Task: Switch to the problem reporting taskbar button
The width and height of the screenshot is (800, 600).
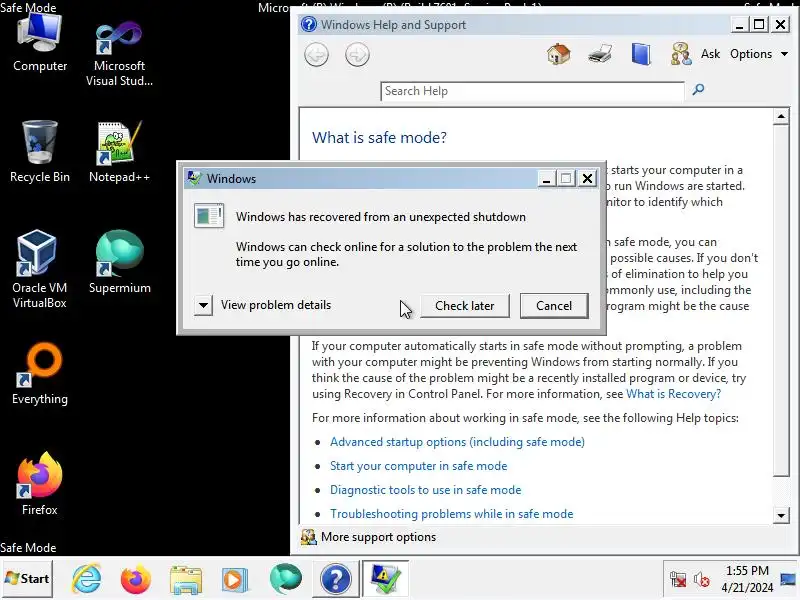Action: 385,579
